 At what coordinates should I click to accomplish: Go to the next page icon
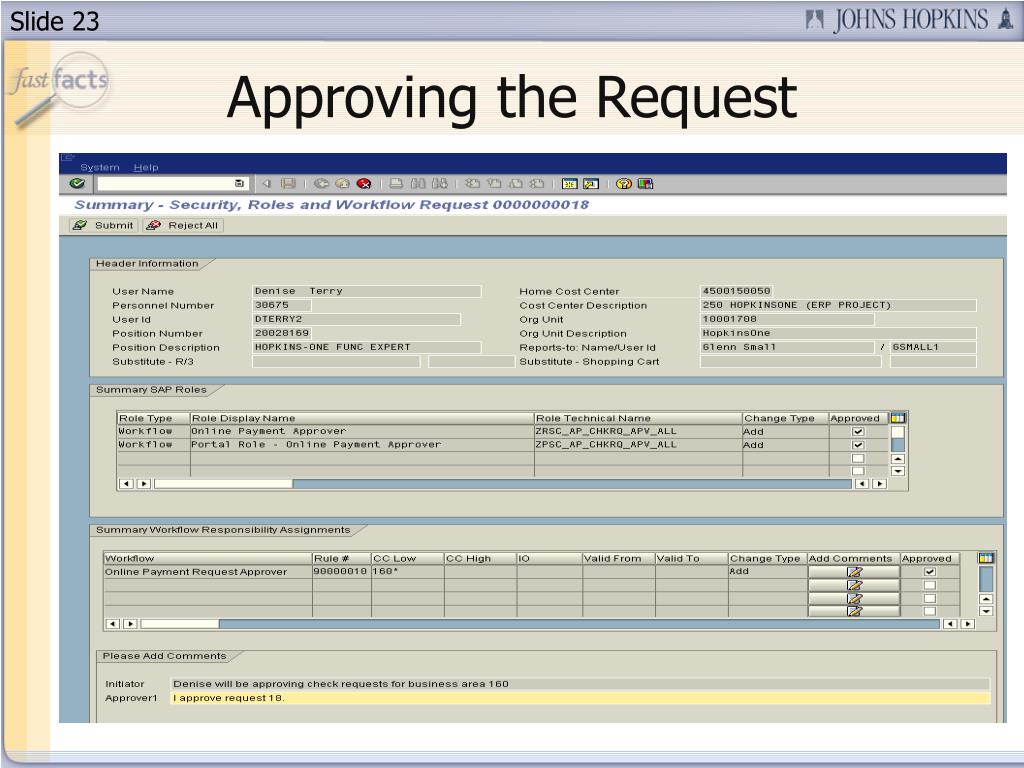(515, 184)
